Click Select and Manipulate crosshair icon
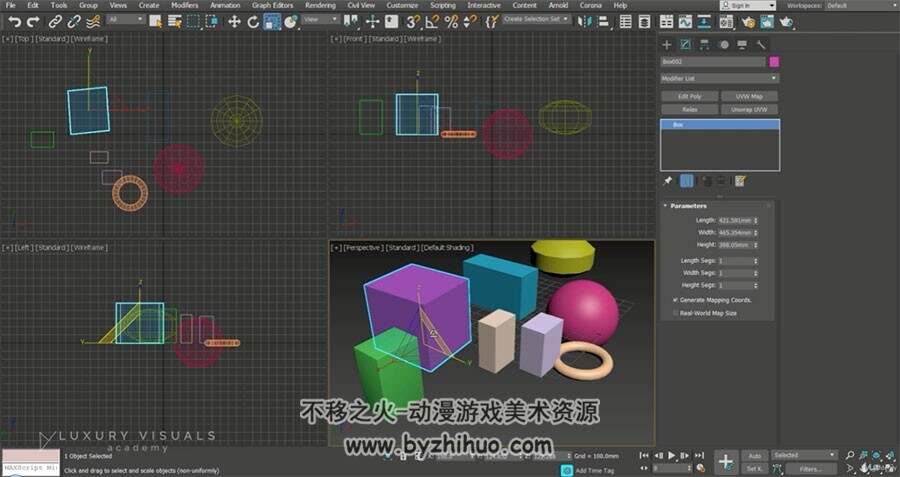This screenshot has height=477, width=900. point(373,22)
